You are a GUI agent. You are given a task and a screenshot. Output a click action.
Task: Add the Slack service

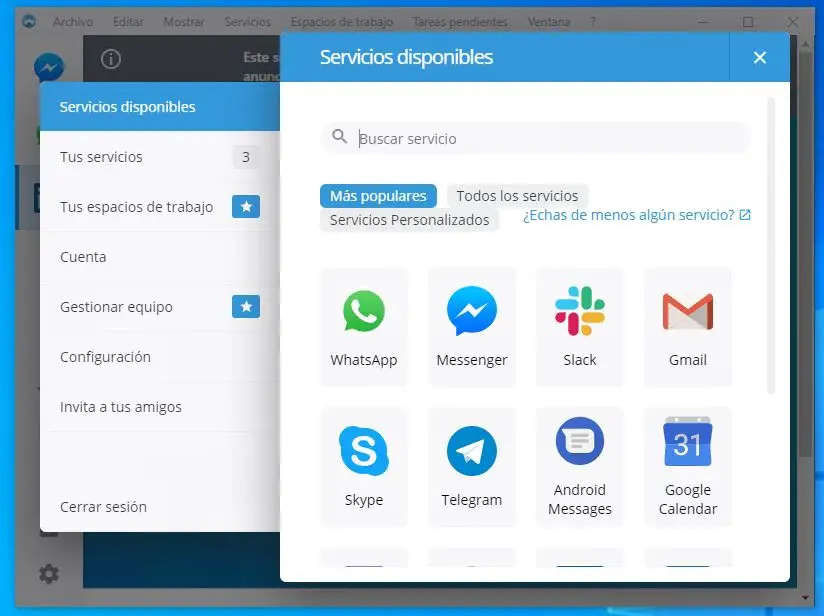(580, 326)
